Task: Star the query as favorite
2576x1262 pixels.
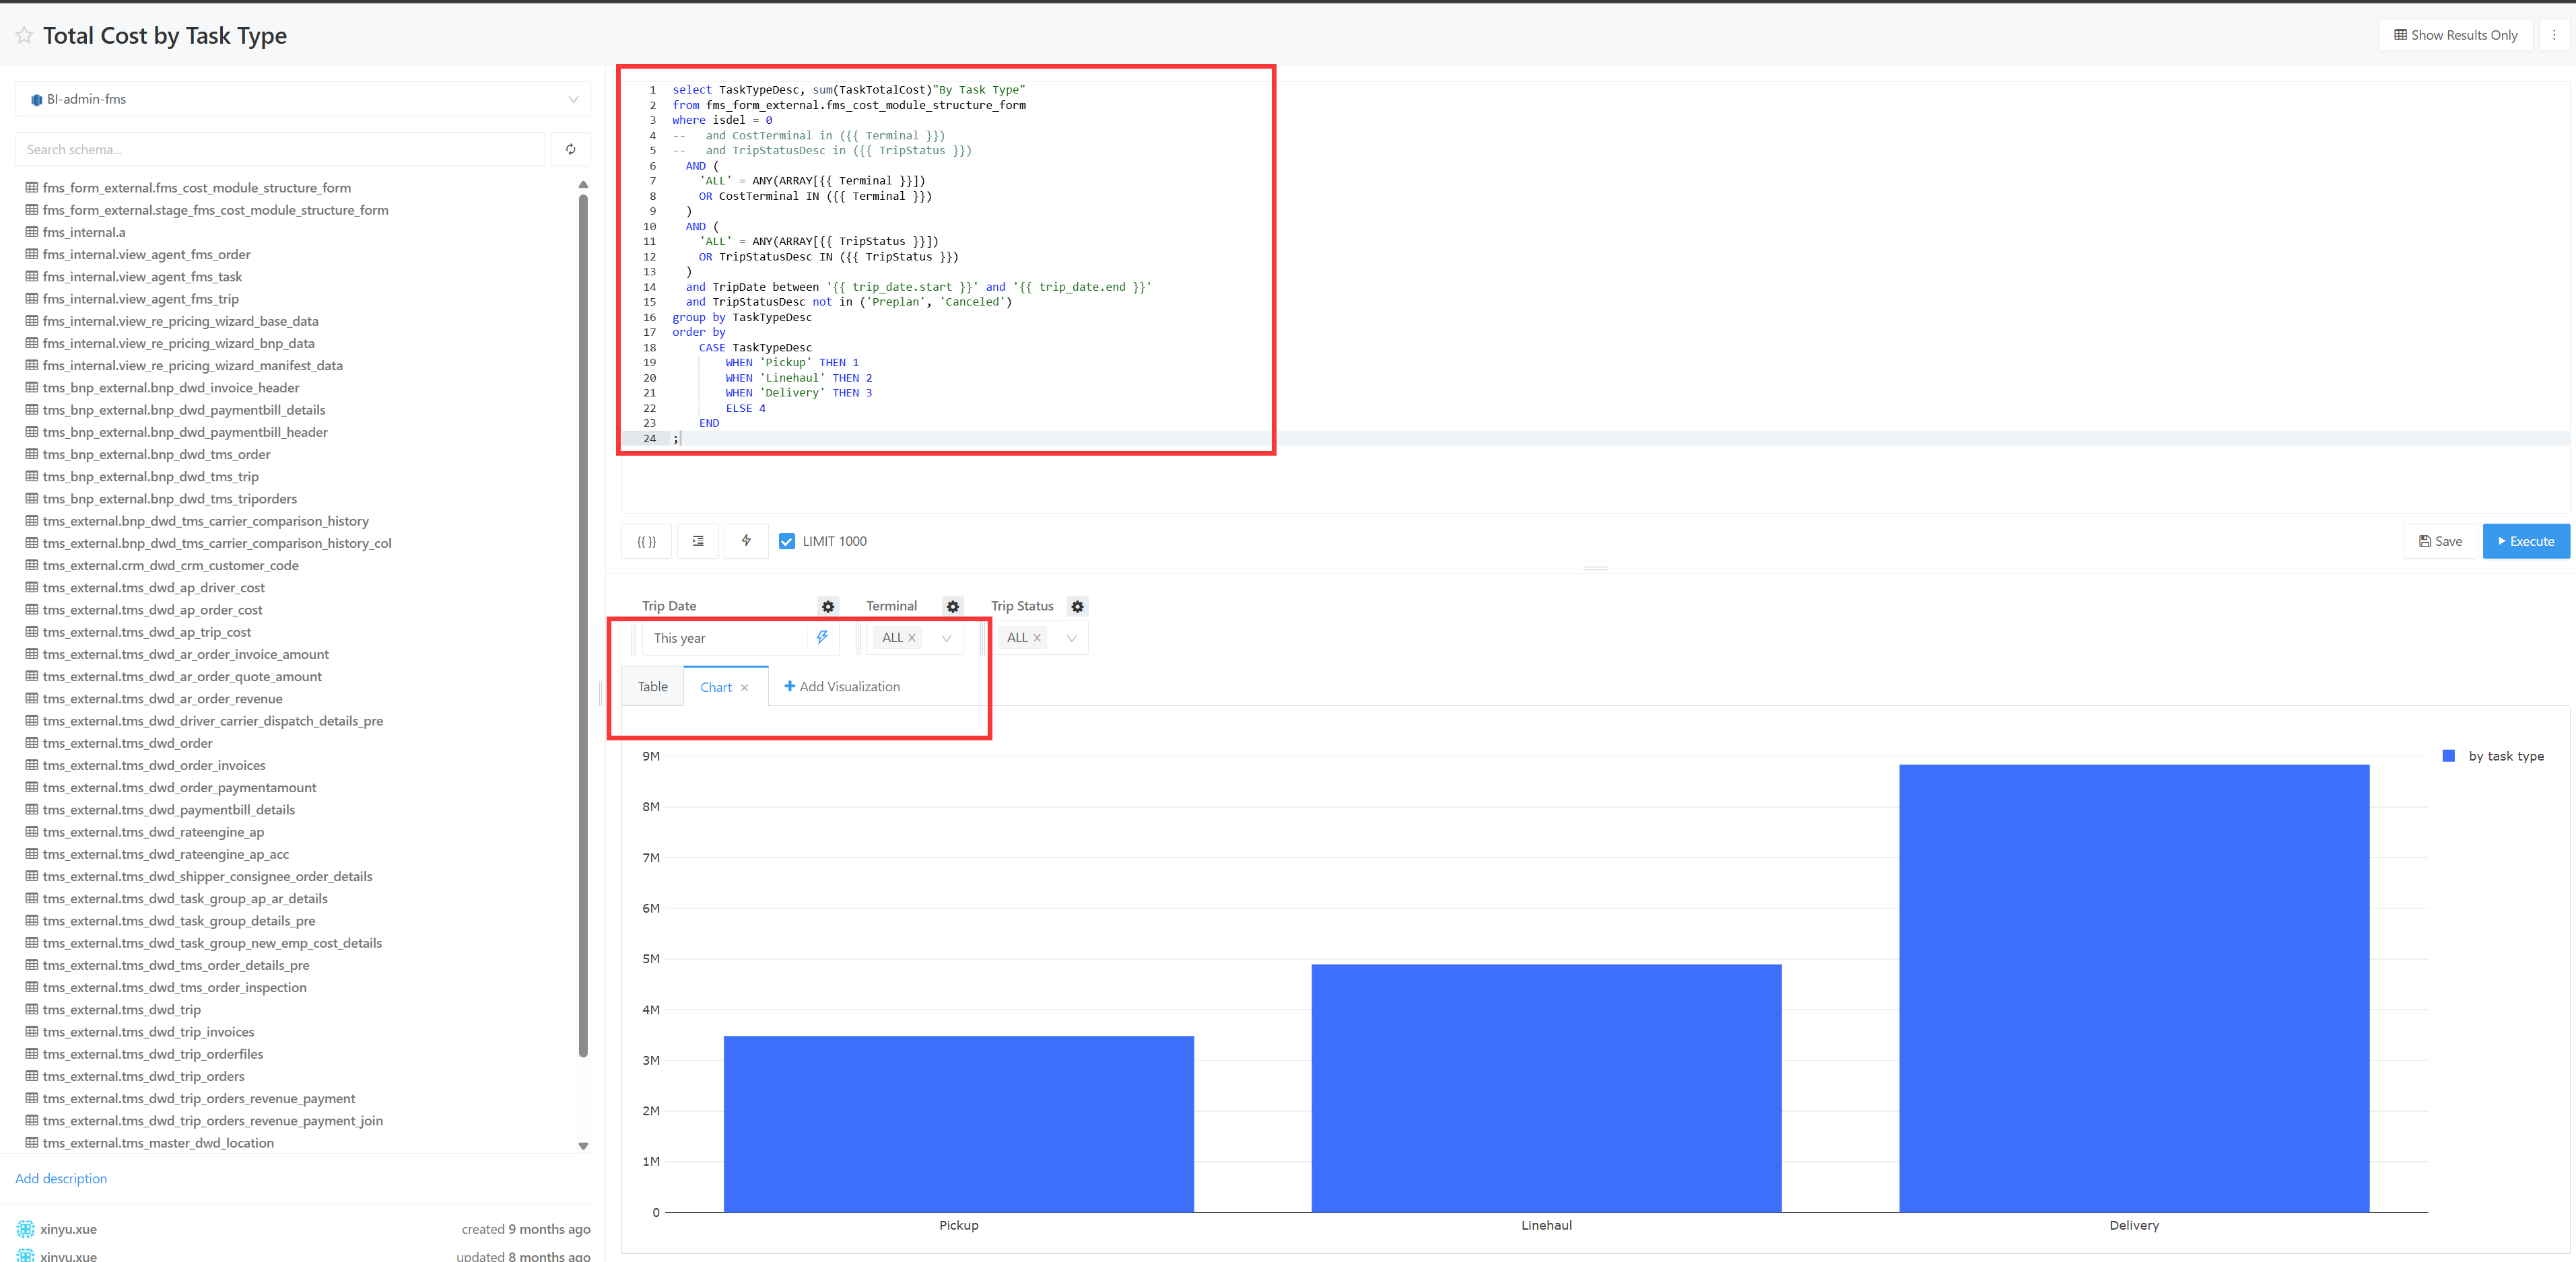Action: pos(24,36)
